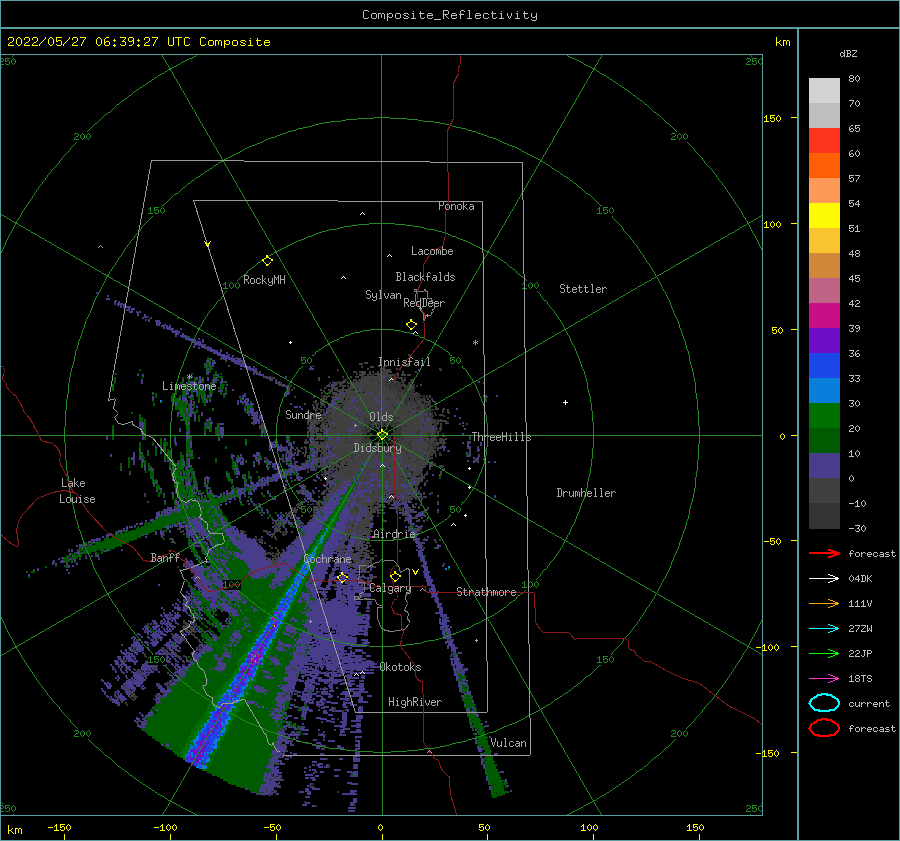Select green legend swatch between 30 and 20
This screenshot has width=900, height=841.
click(824, 415)
